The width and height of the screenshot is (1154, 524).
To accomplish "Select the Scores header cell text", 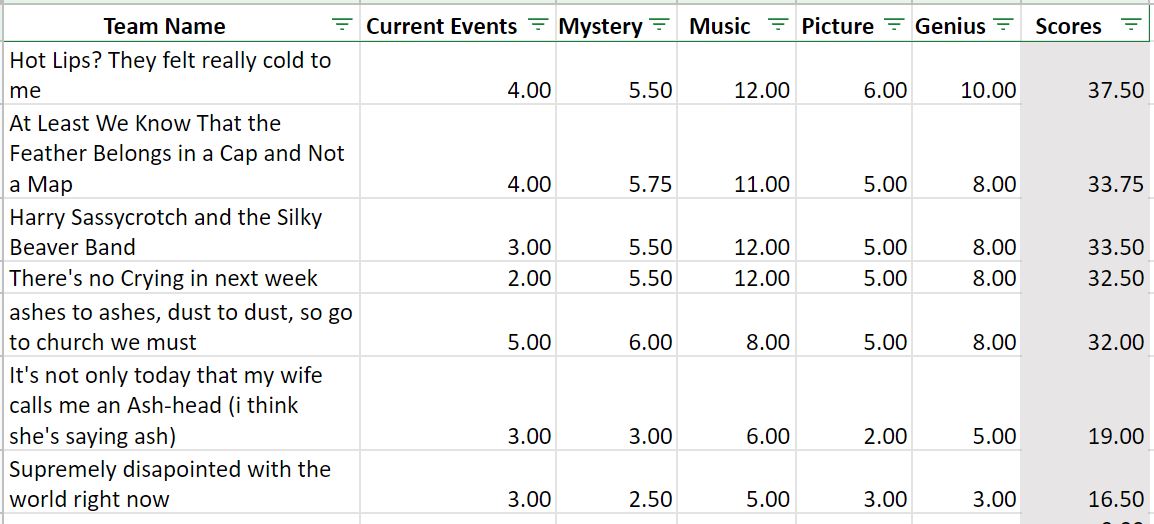I will 1068,26.
